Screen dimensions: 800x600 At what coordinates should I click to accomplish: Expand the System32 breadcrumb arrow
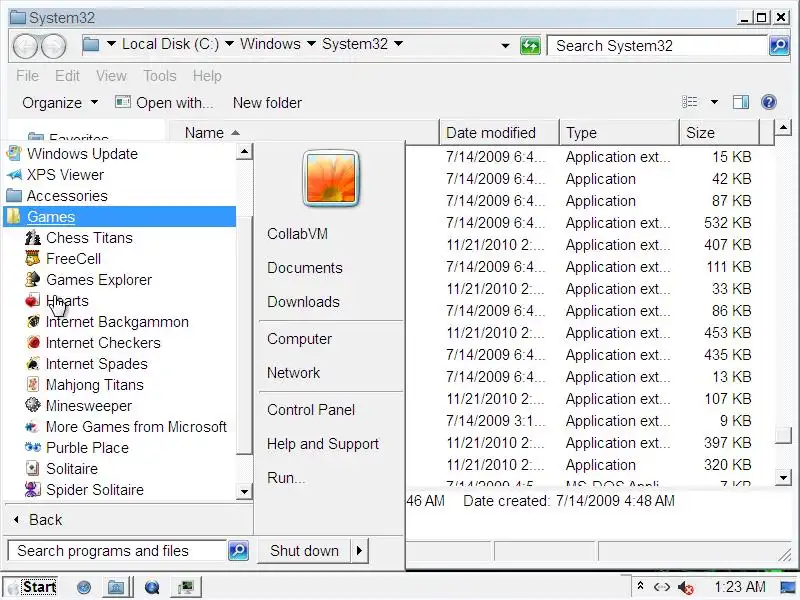(398, 44)
